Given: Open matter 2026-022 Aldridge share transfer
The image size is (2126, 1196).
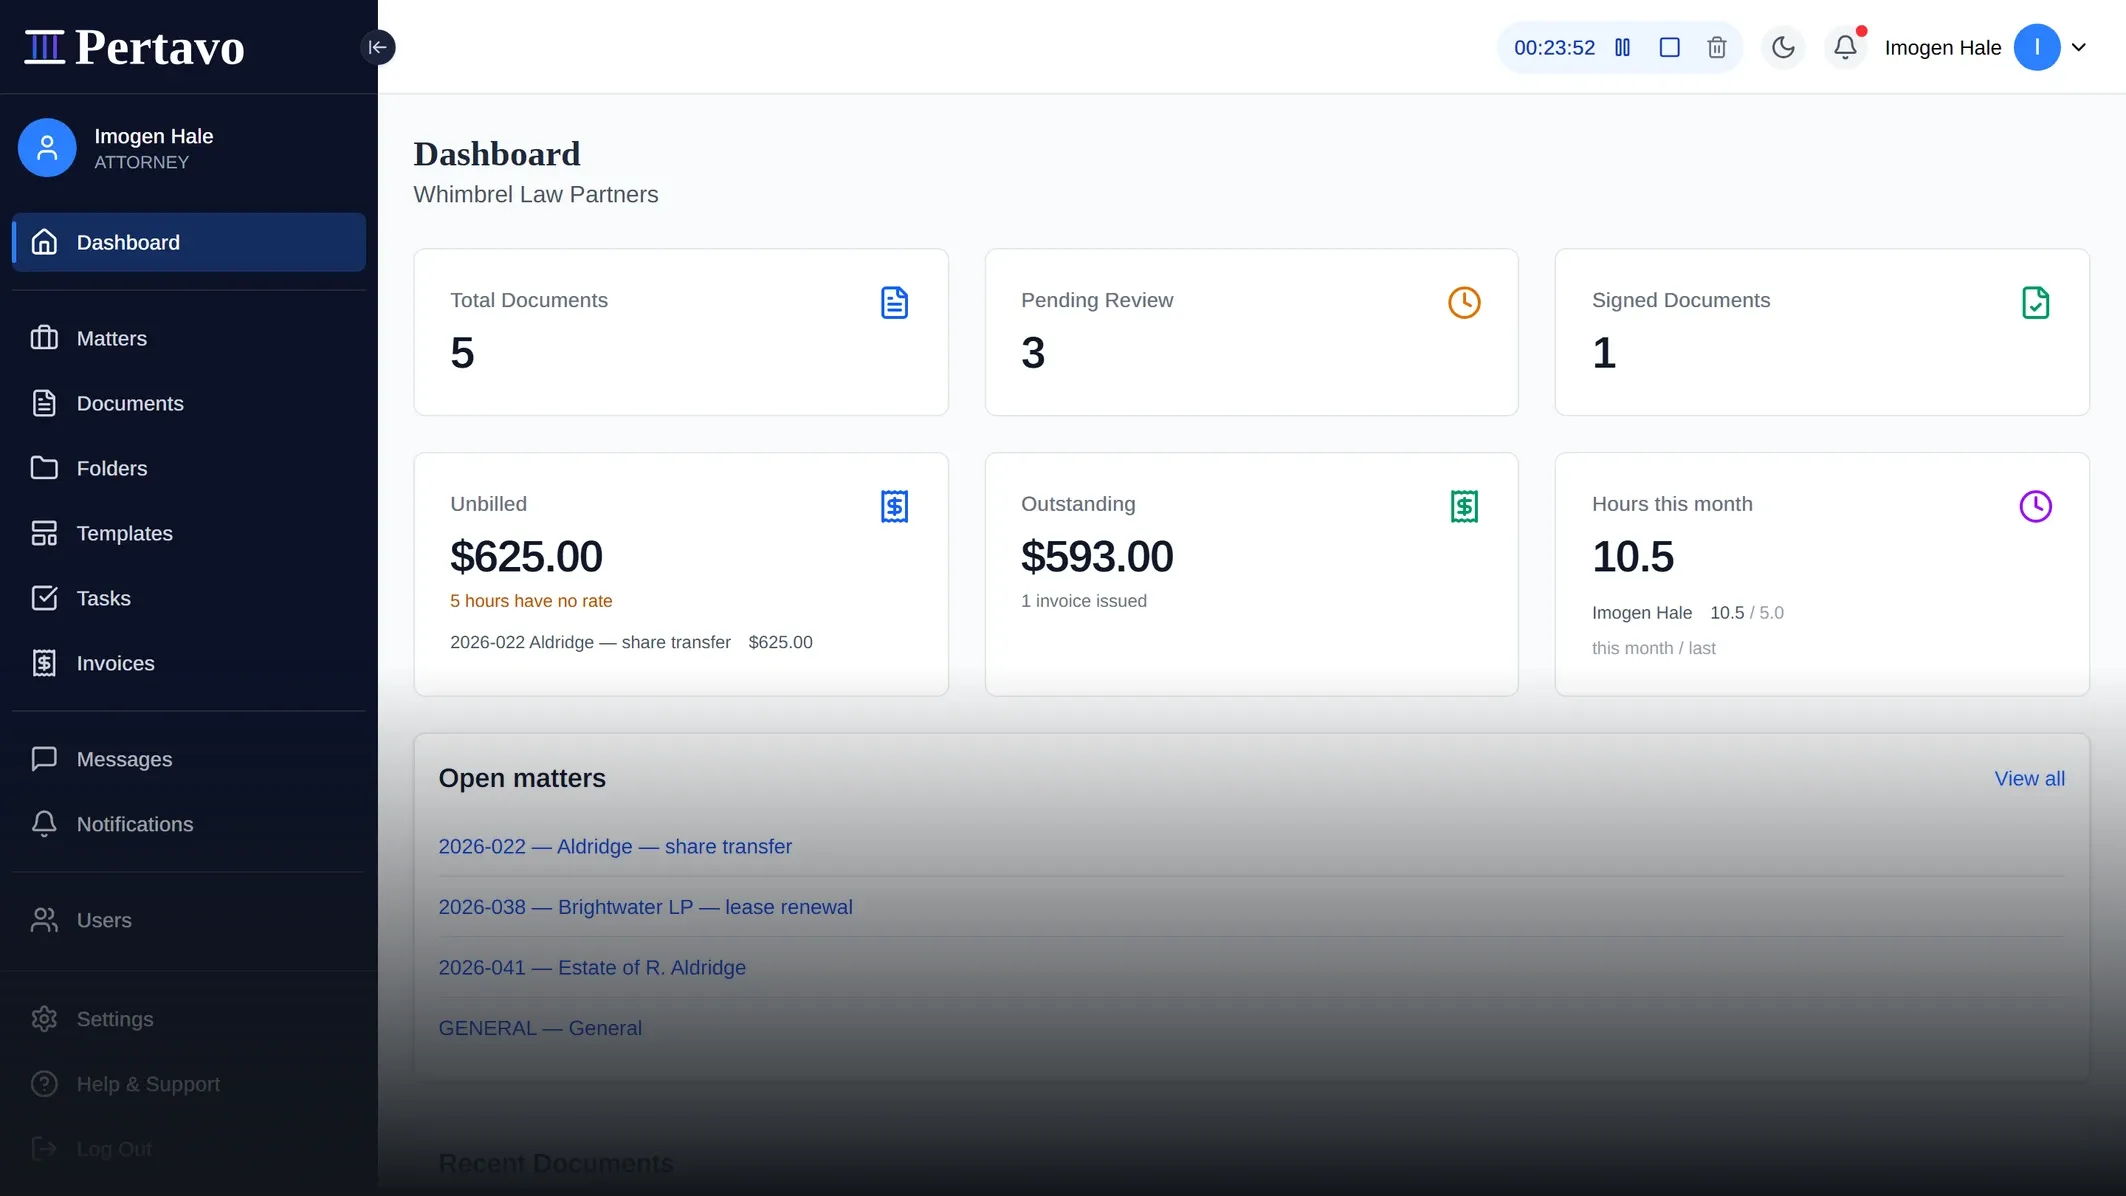Looking at the screenshot, I should [615, 847].
